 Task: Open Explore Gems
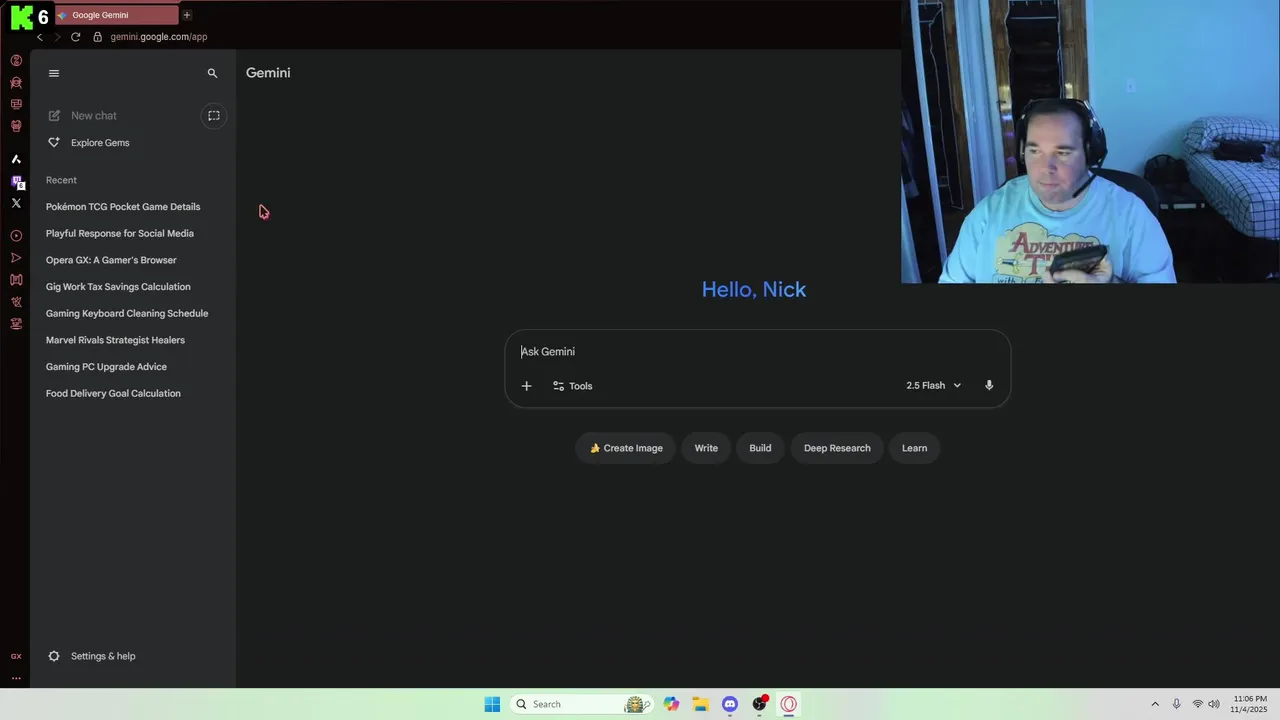[88, 143]
